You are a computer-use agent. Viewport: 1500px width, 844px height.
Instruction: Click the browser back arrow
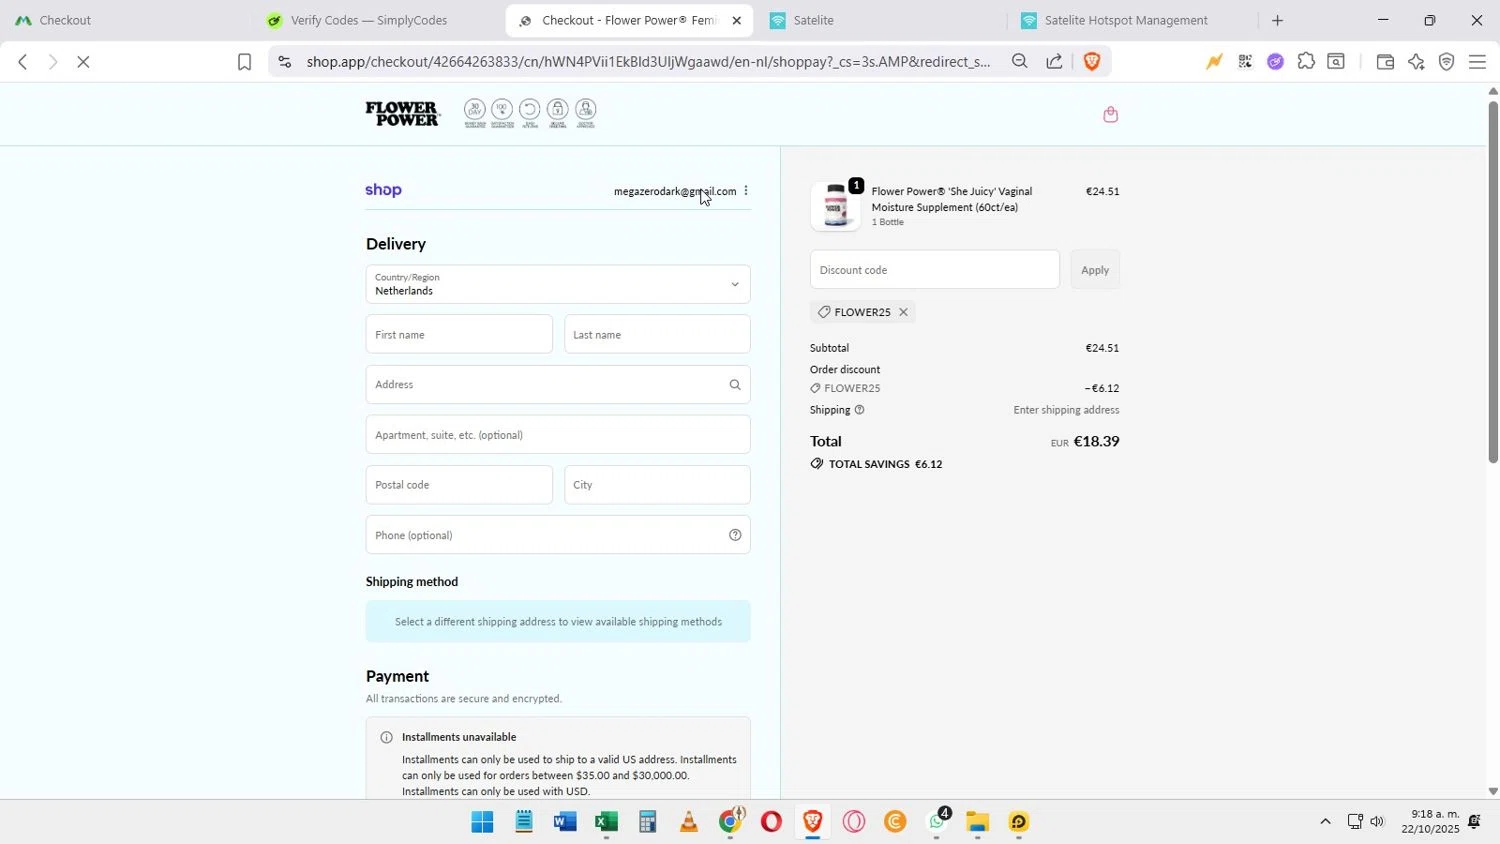pos(22,62)
